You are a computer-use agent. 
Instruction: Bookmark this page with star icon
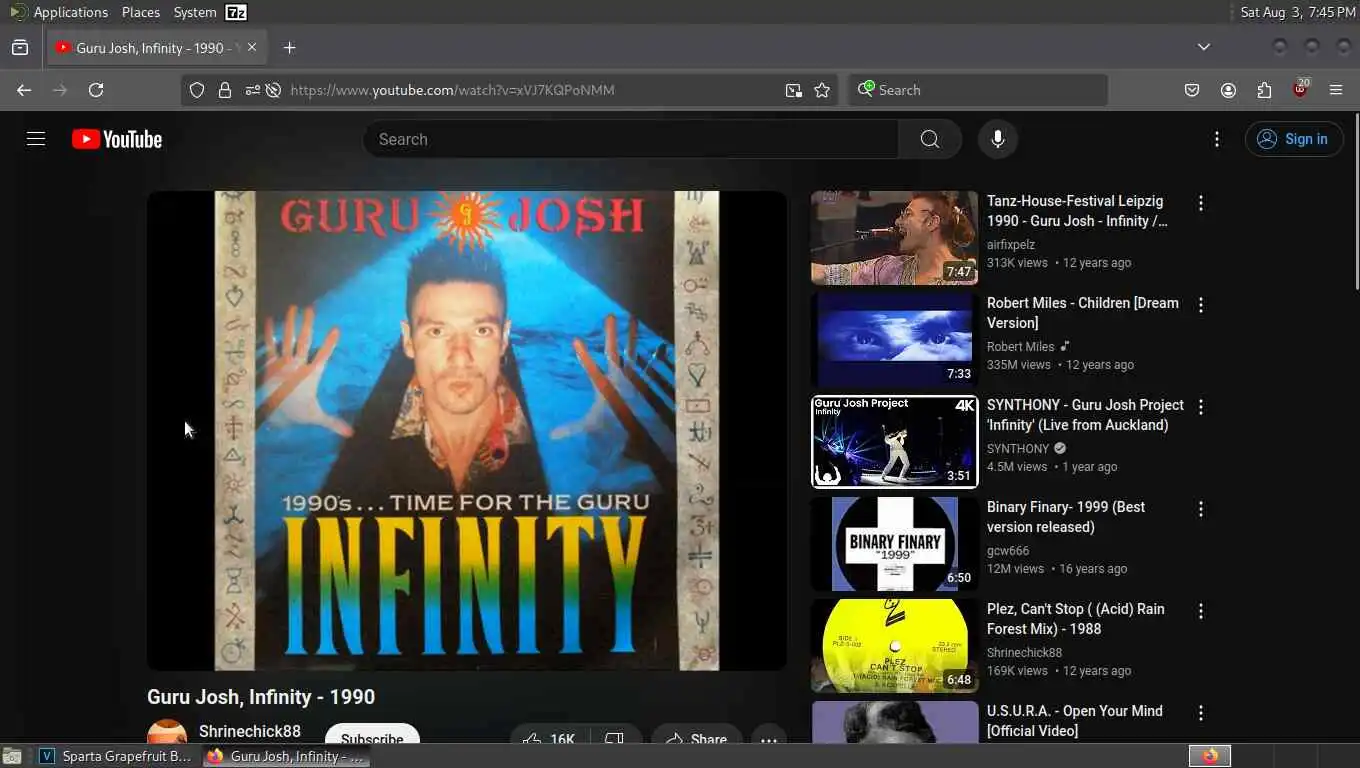[x=822, y=90]
